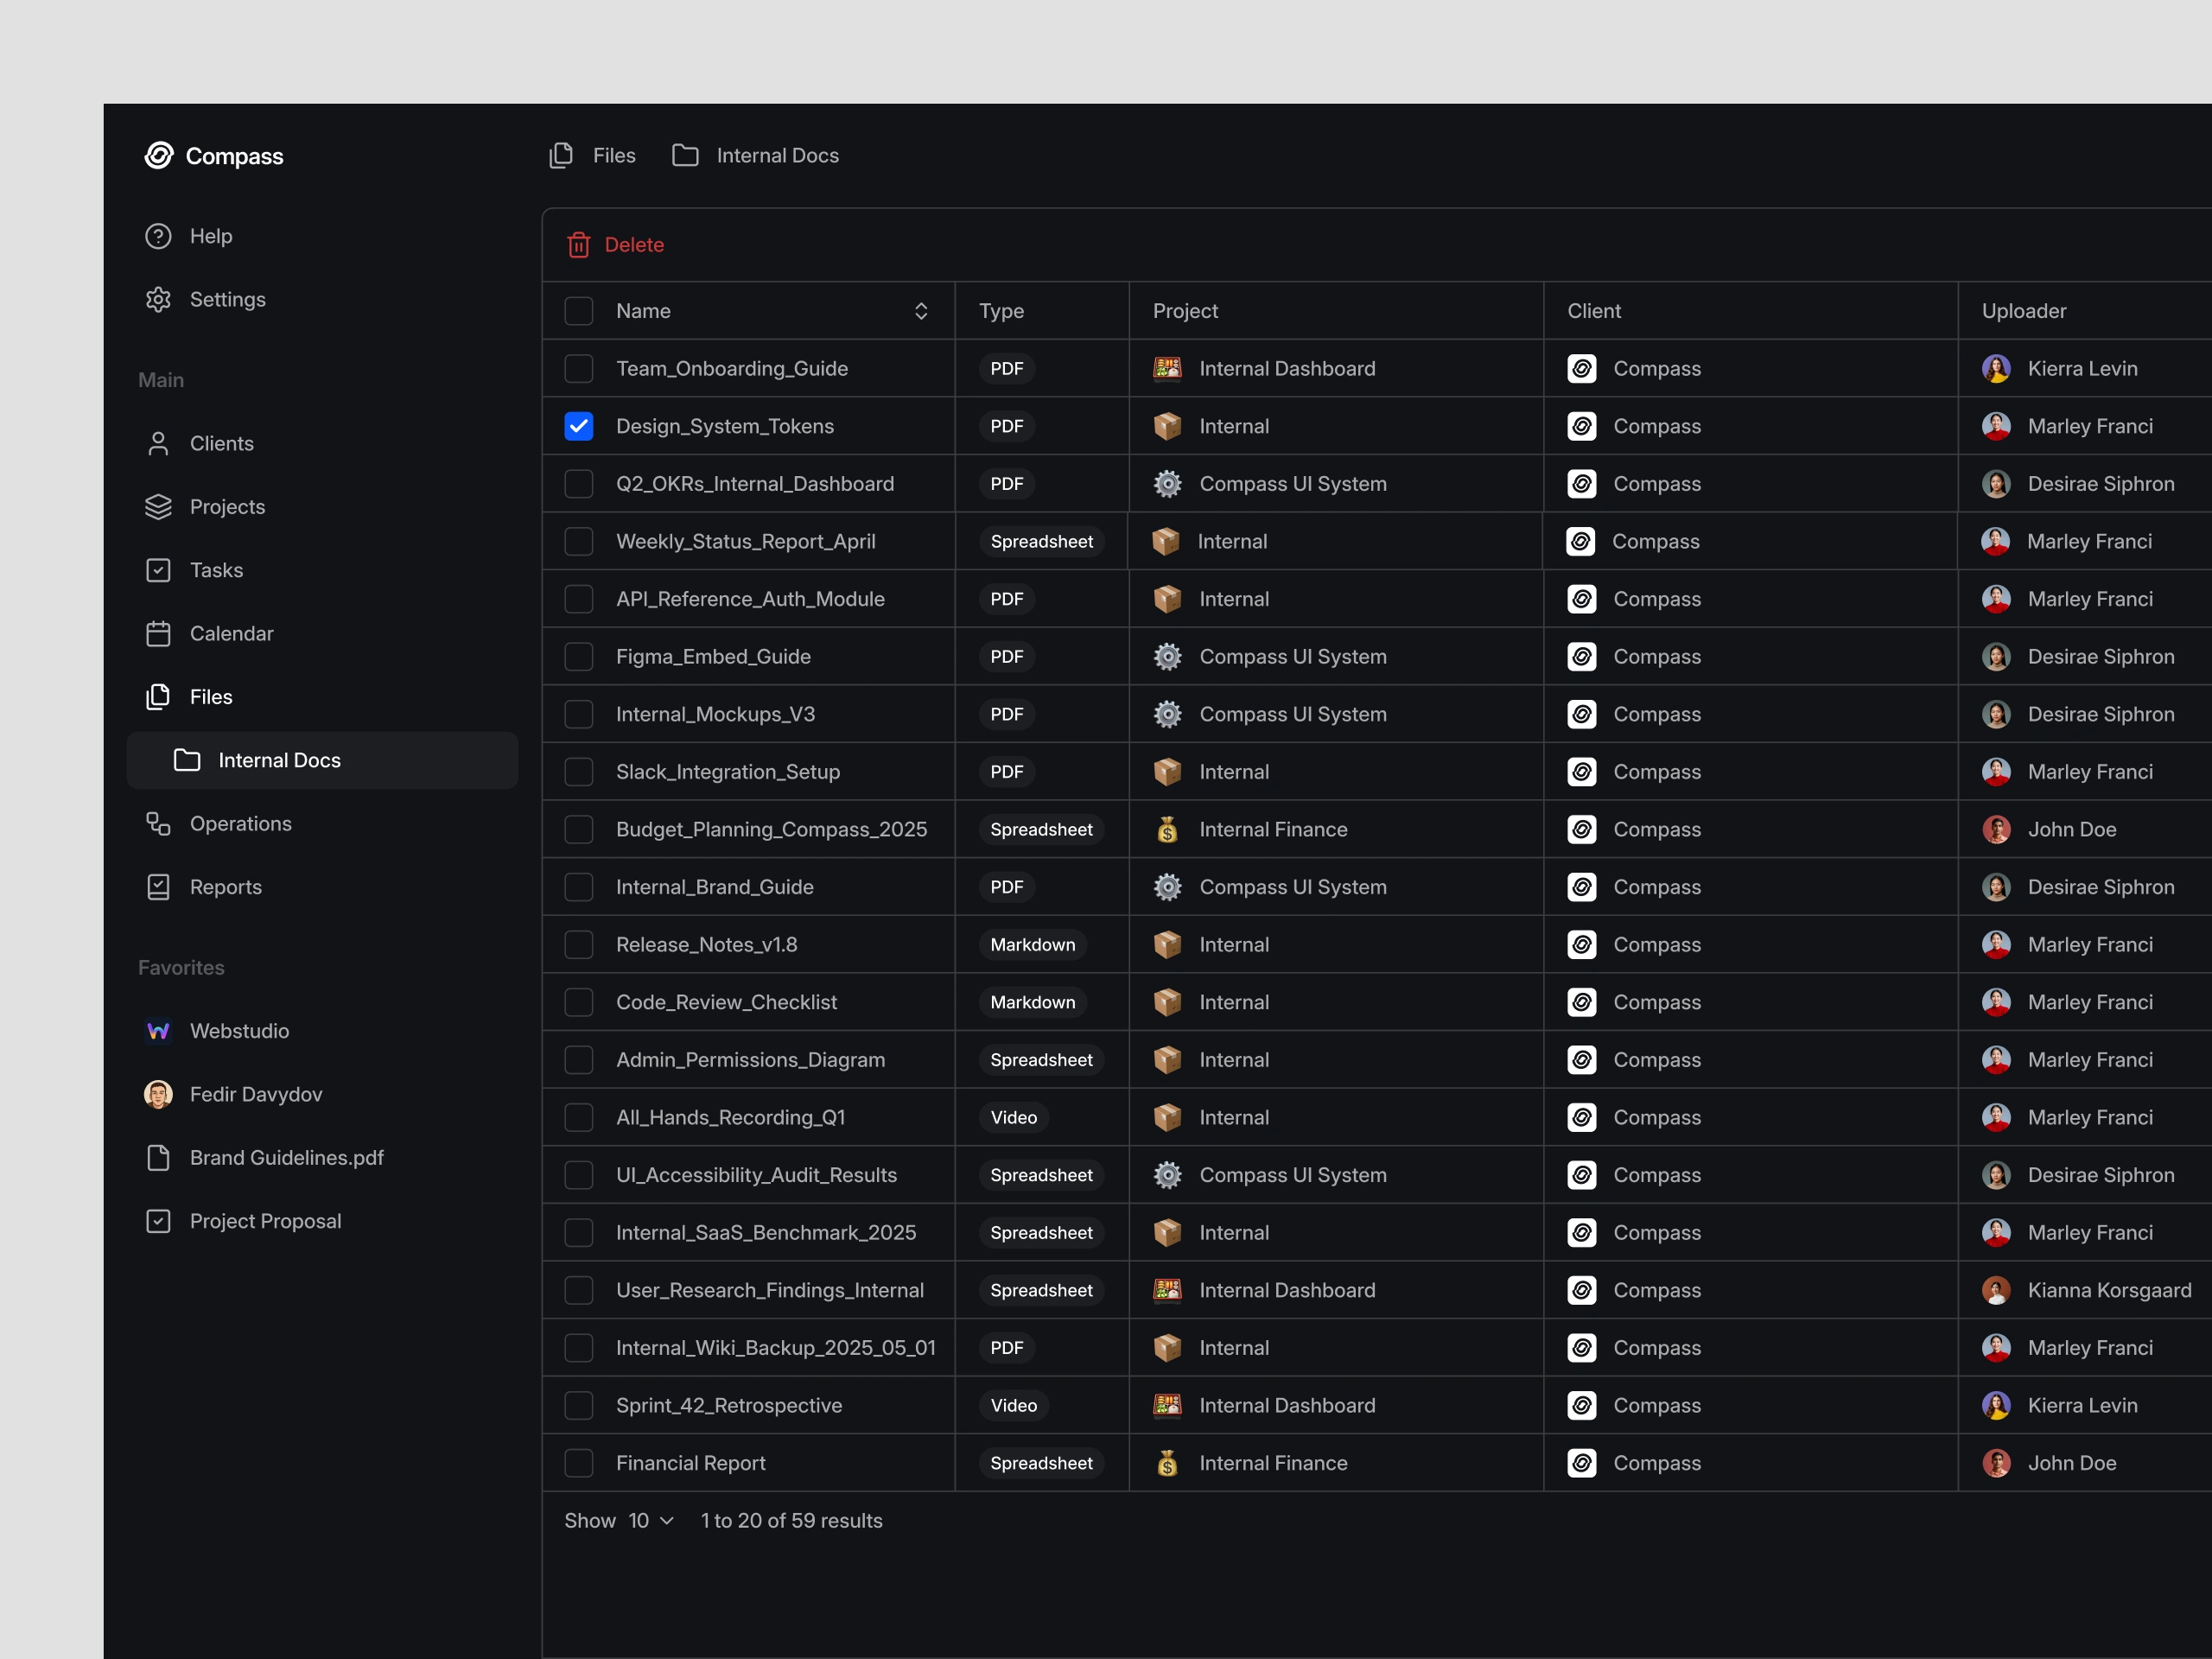The height and width of the screenshot is (1659, 2212).
Task: Check the Financial Report row checkbox
Action: 578,1463
